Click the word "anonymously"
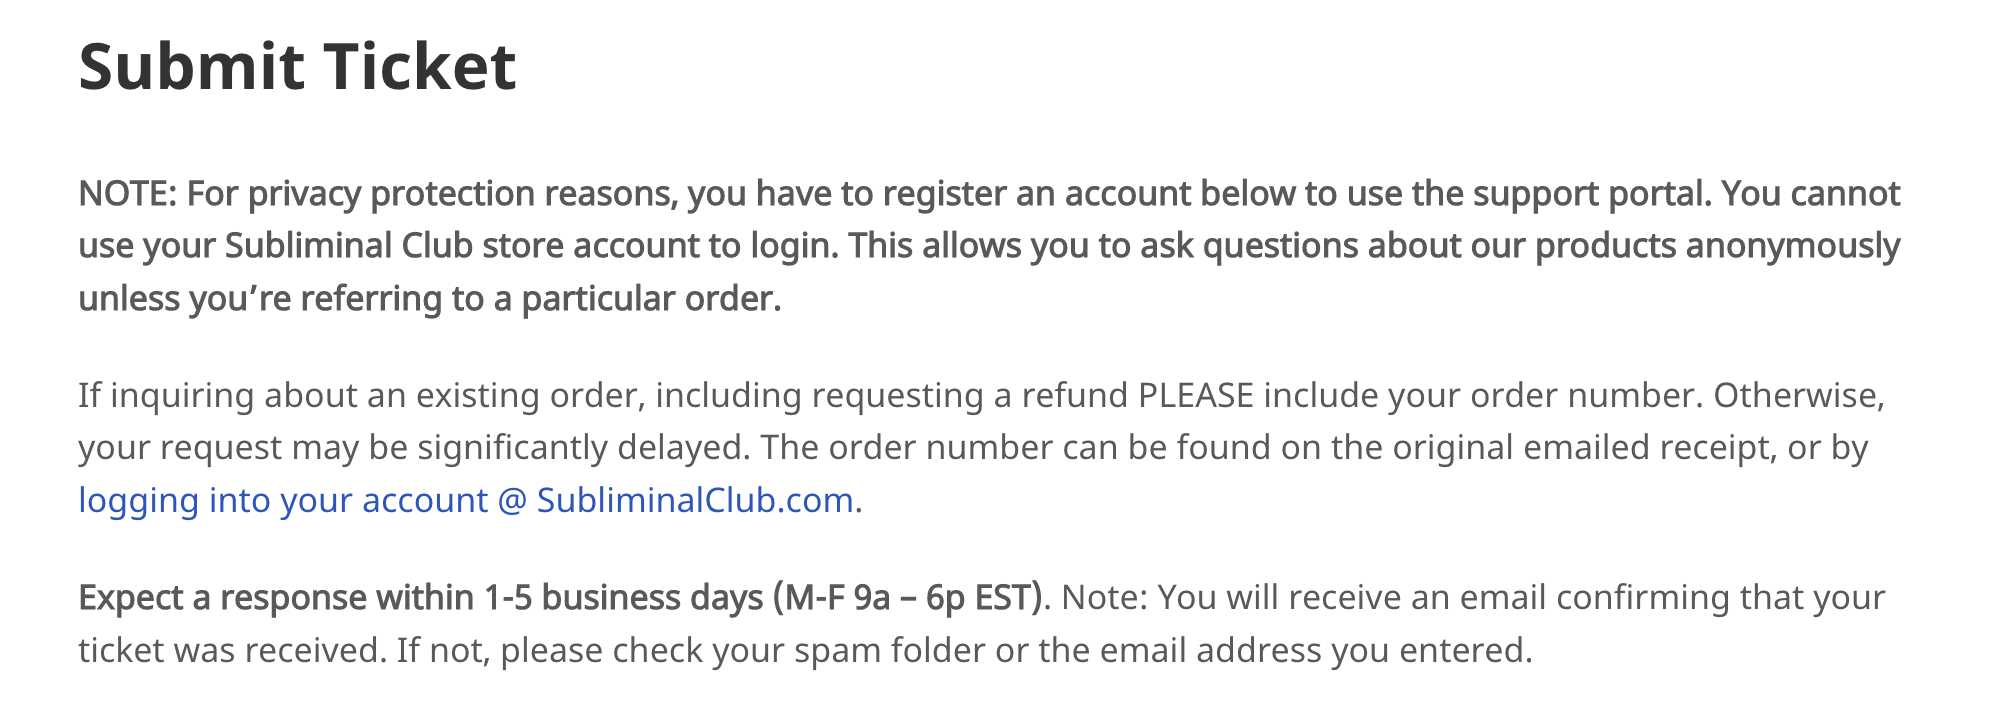1992x714 pixels. [x=1793, y=246]
